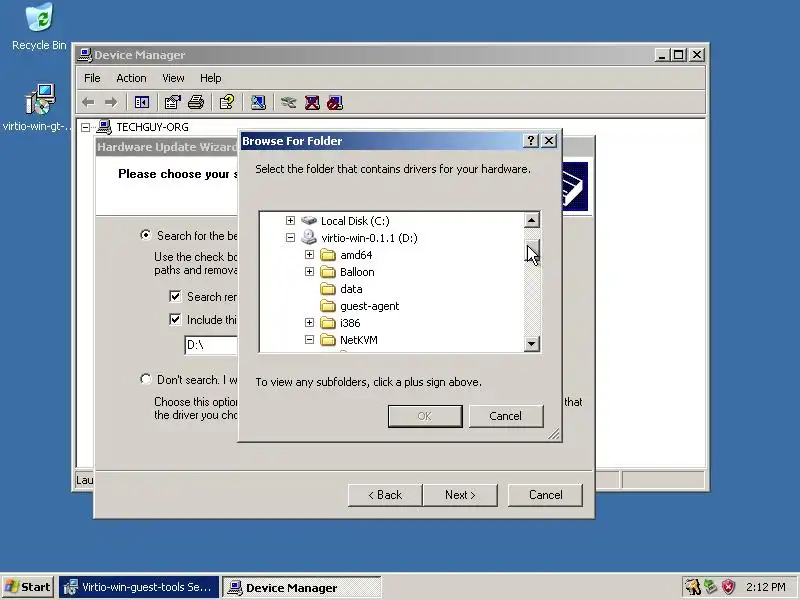Open the Recycle Bin desktop icon
The image size is (800, 600).
[x=39, y=17]
